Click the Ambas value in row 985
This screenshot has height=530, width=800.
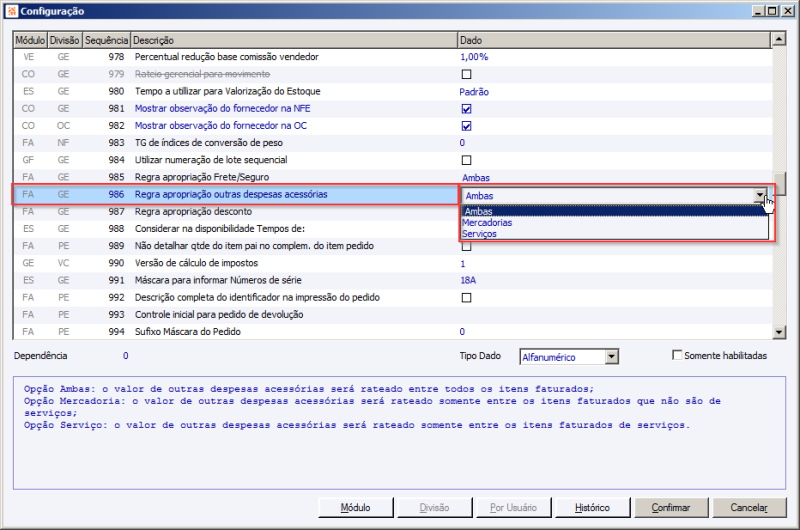pos(476,178)
